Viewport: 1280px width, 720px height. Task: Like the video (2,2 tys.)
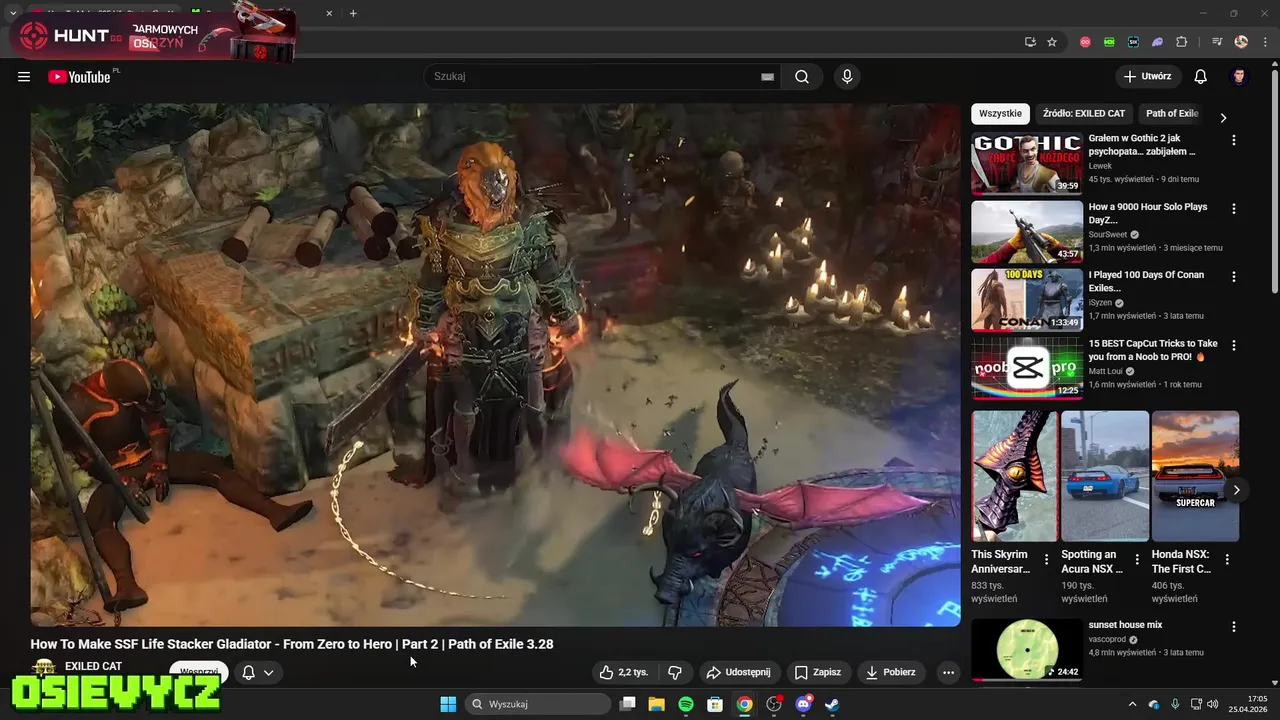click(x=624, y=672)
